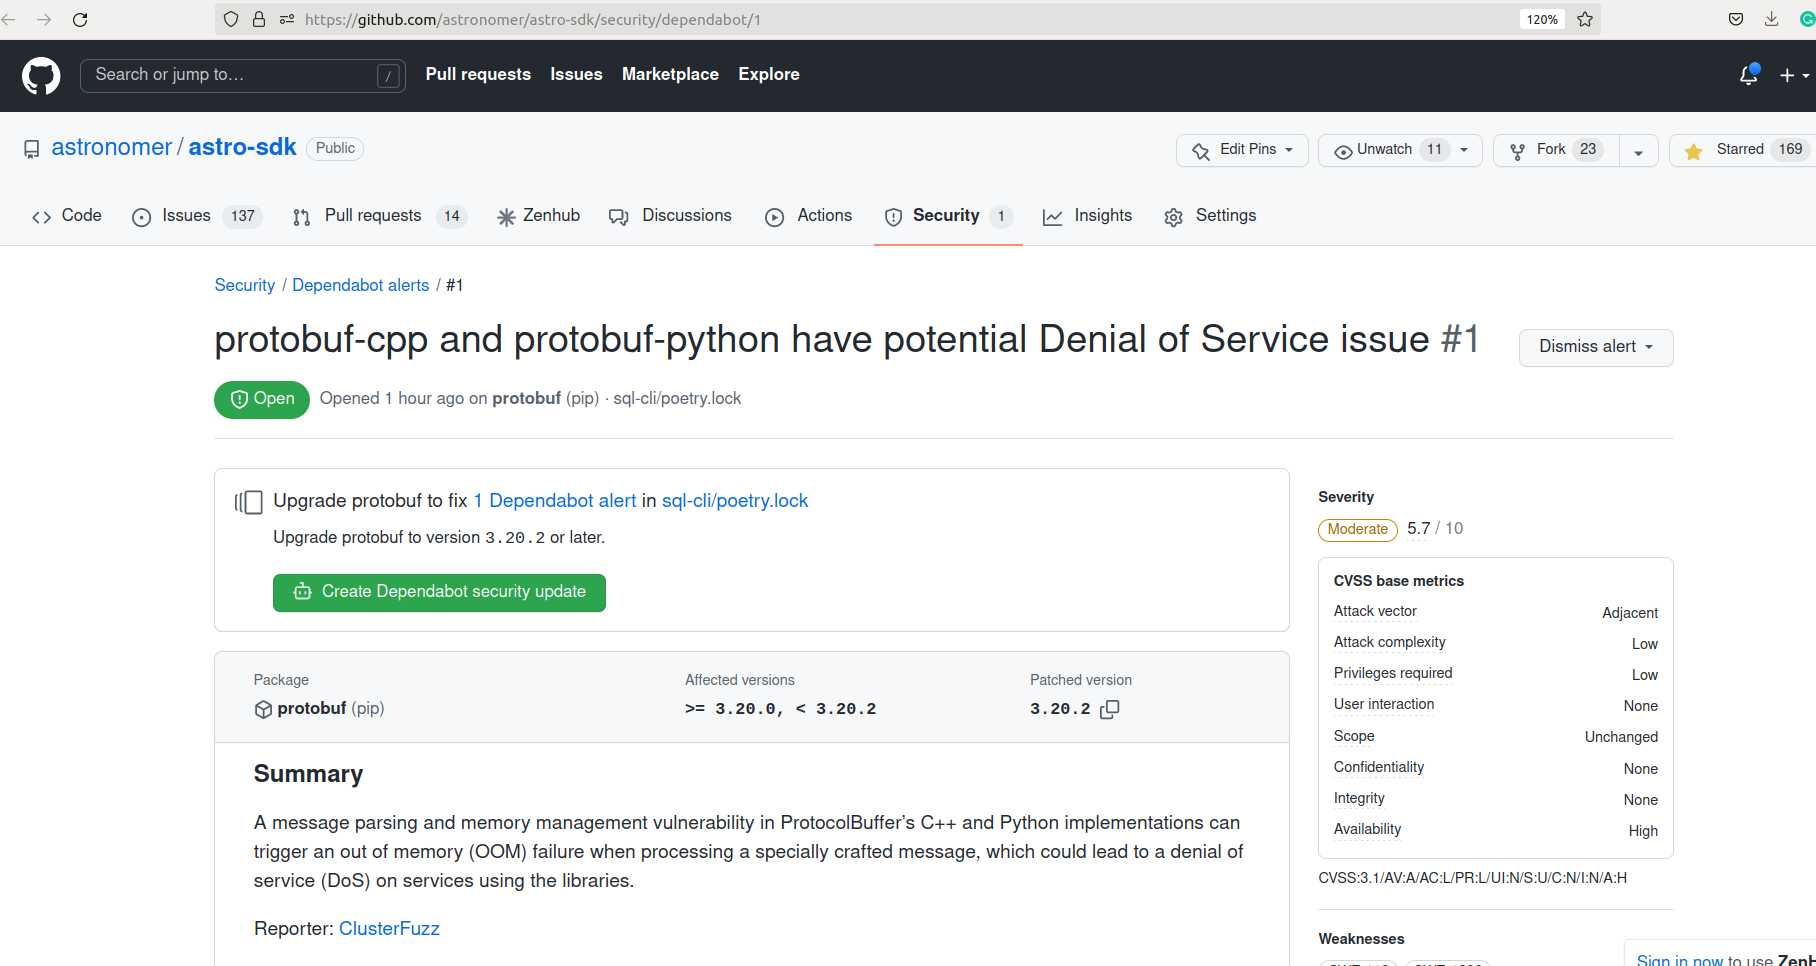
Task: Select the Security tab
Action: pos(948,216)
